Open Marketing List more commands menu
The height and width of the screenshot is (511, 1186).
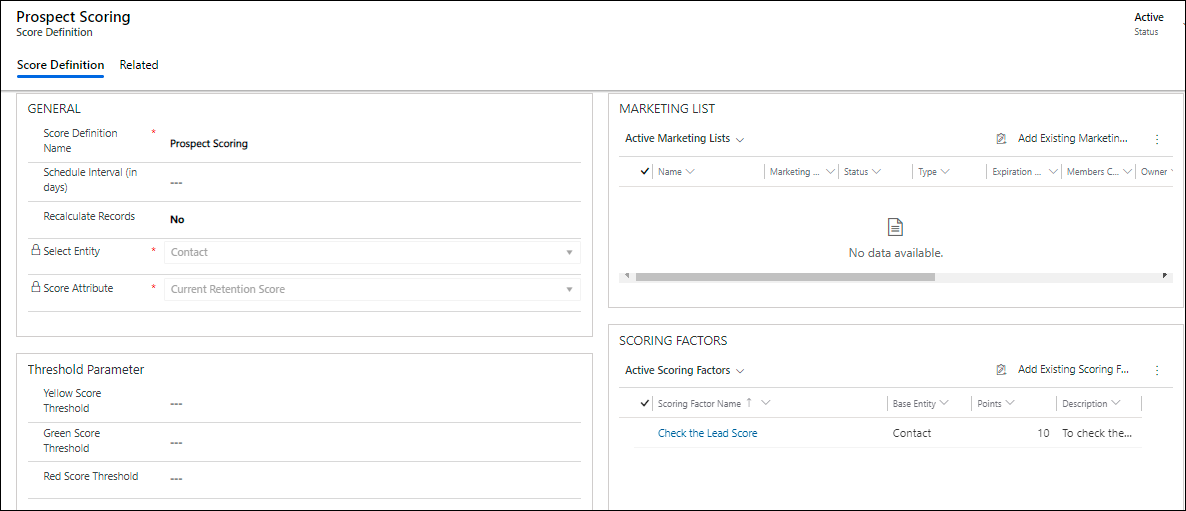[1157, 139]
